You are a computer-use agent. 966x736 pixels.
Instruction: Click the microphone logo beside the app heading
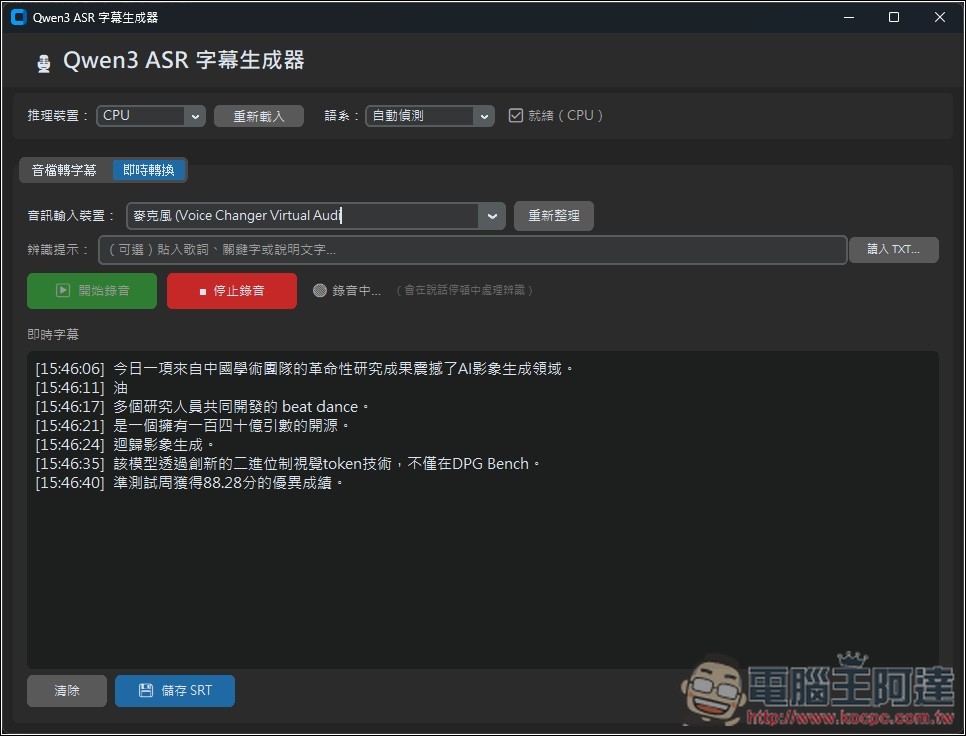[x=43, y=63]
